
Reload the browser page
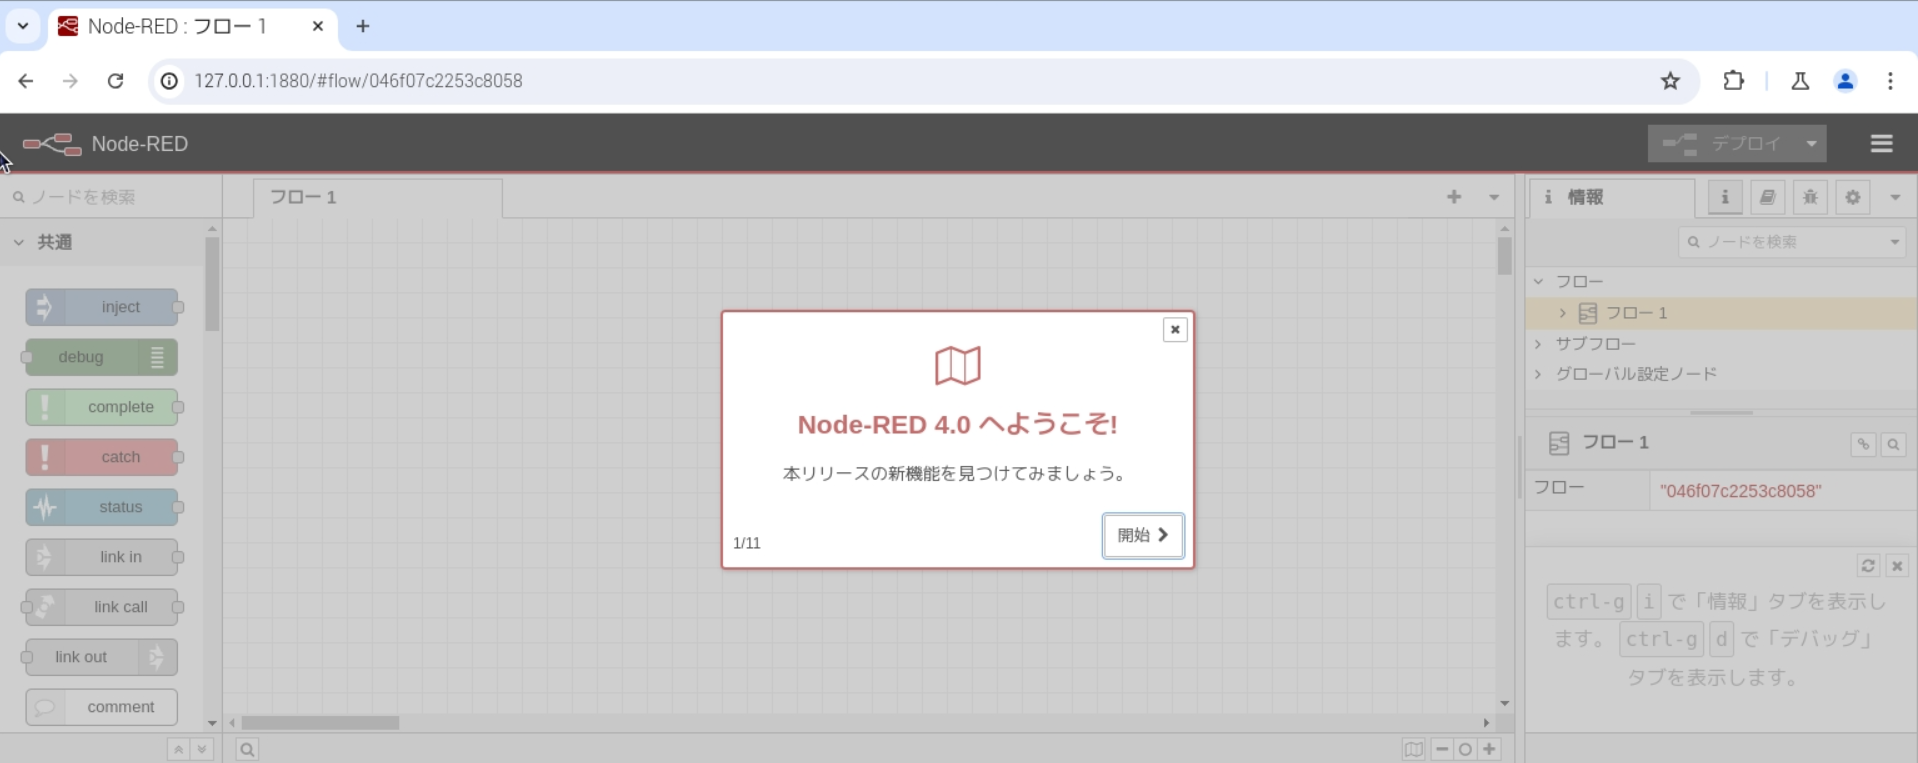tap(115, 81)
